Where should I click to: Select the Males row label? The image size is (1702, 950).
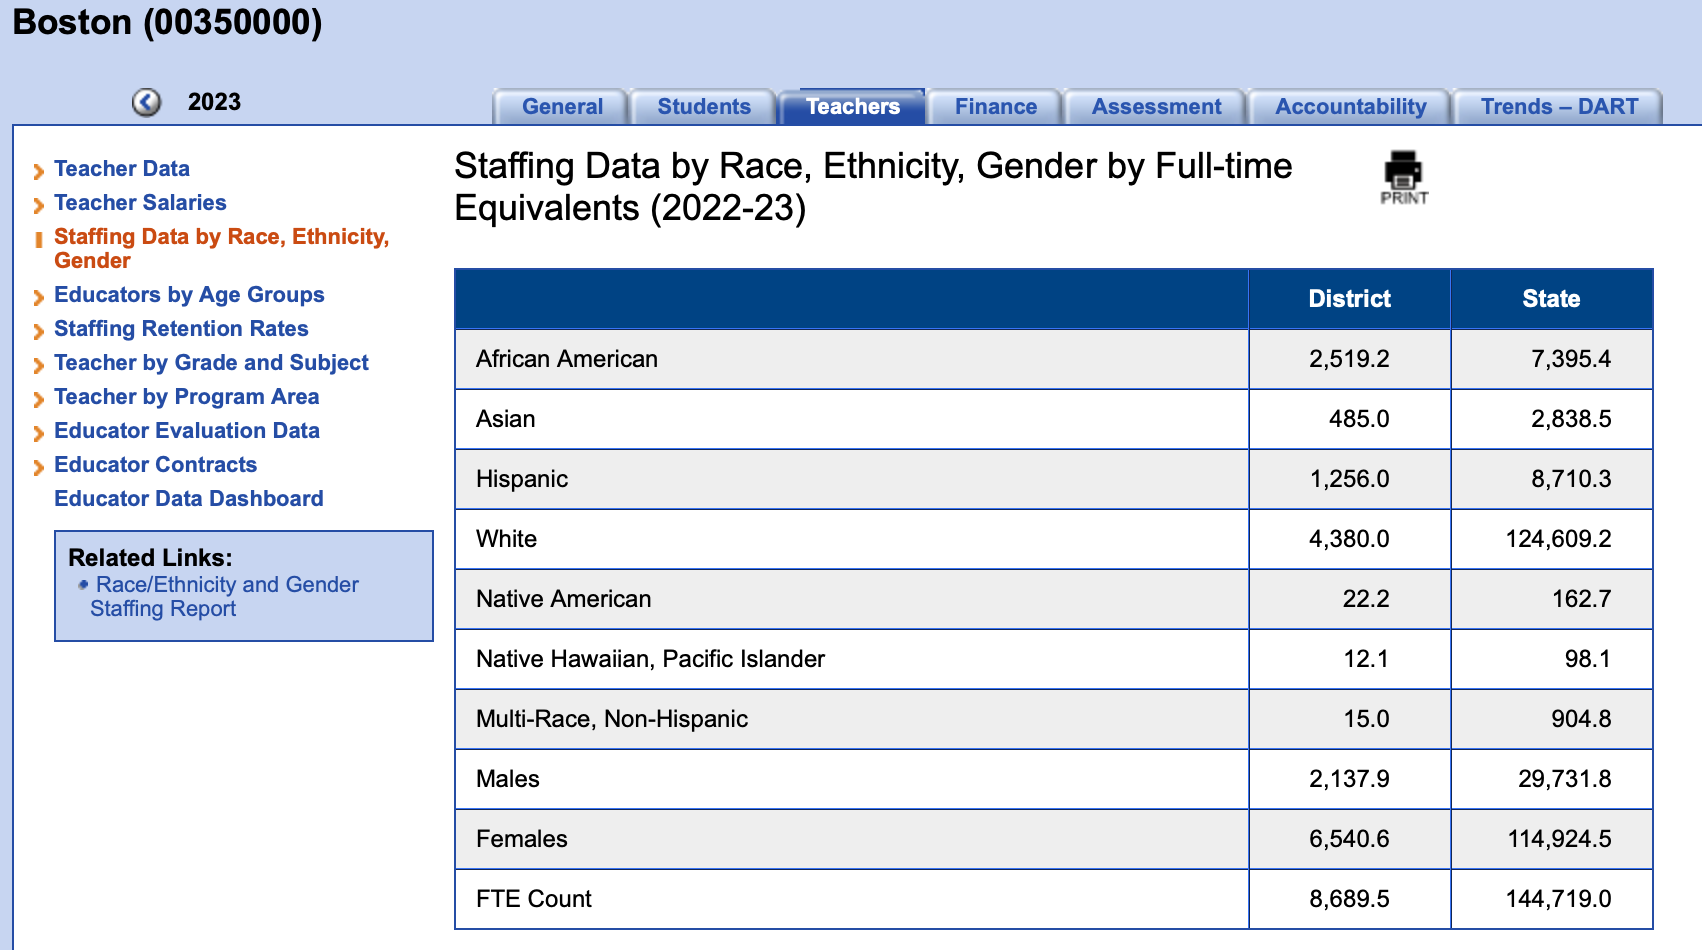[507, 779]
